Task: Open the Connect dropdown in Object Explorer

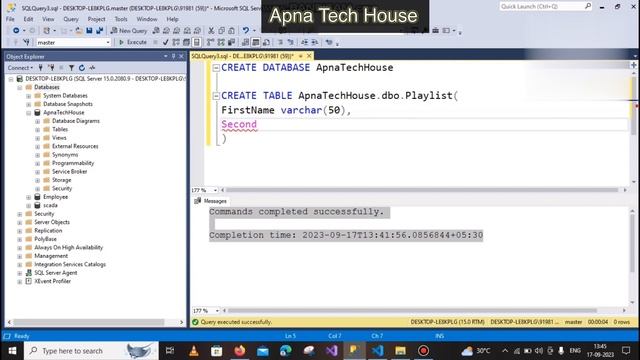Action: (20, 68)
